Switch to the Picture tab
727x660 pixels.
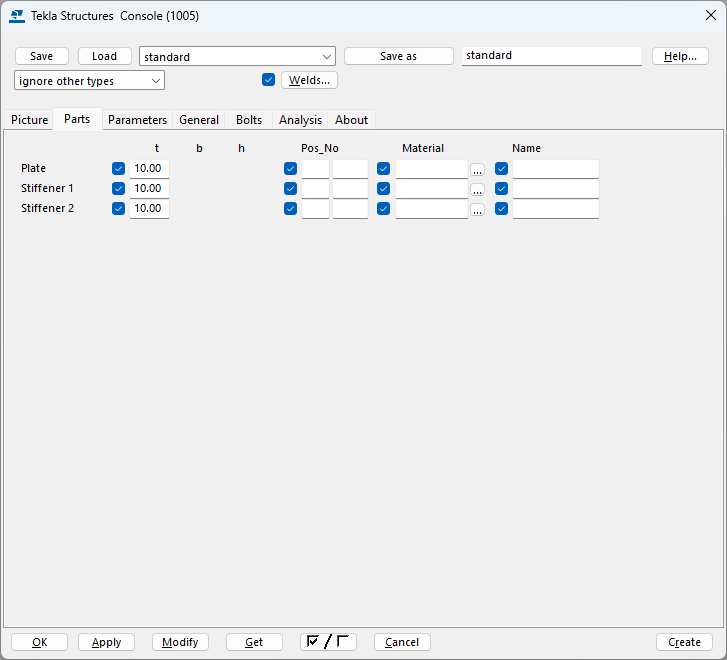point(29,120)
